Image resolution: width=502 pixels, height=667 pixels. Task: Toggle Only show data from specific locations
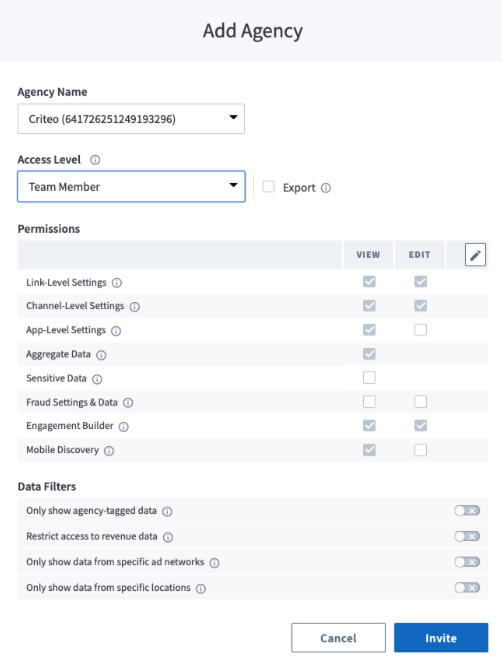467,587
